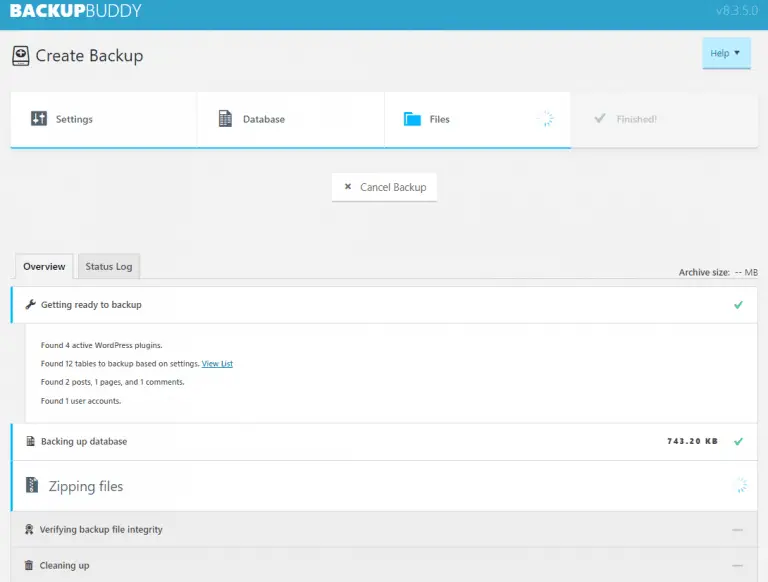Click the Zipping files loading spinner
Screen dimensions: 768x582
(741, 485)
